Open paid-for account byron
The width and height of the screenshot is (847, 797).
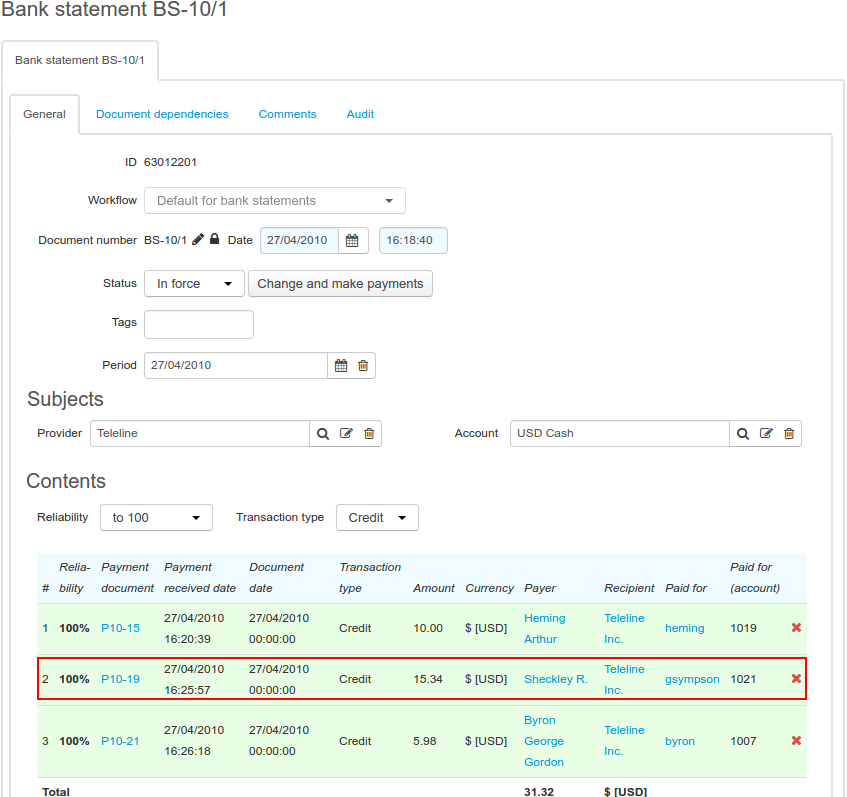point(680,741)
